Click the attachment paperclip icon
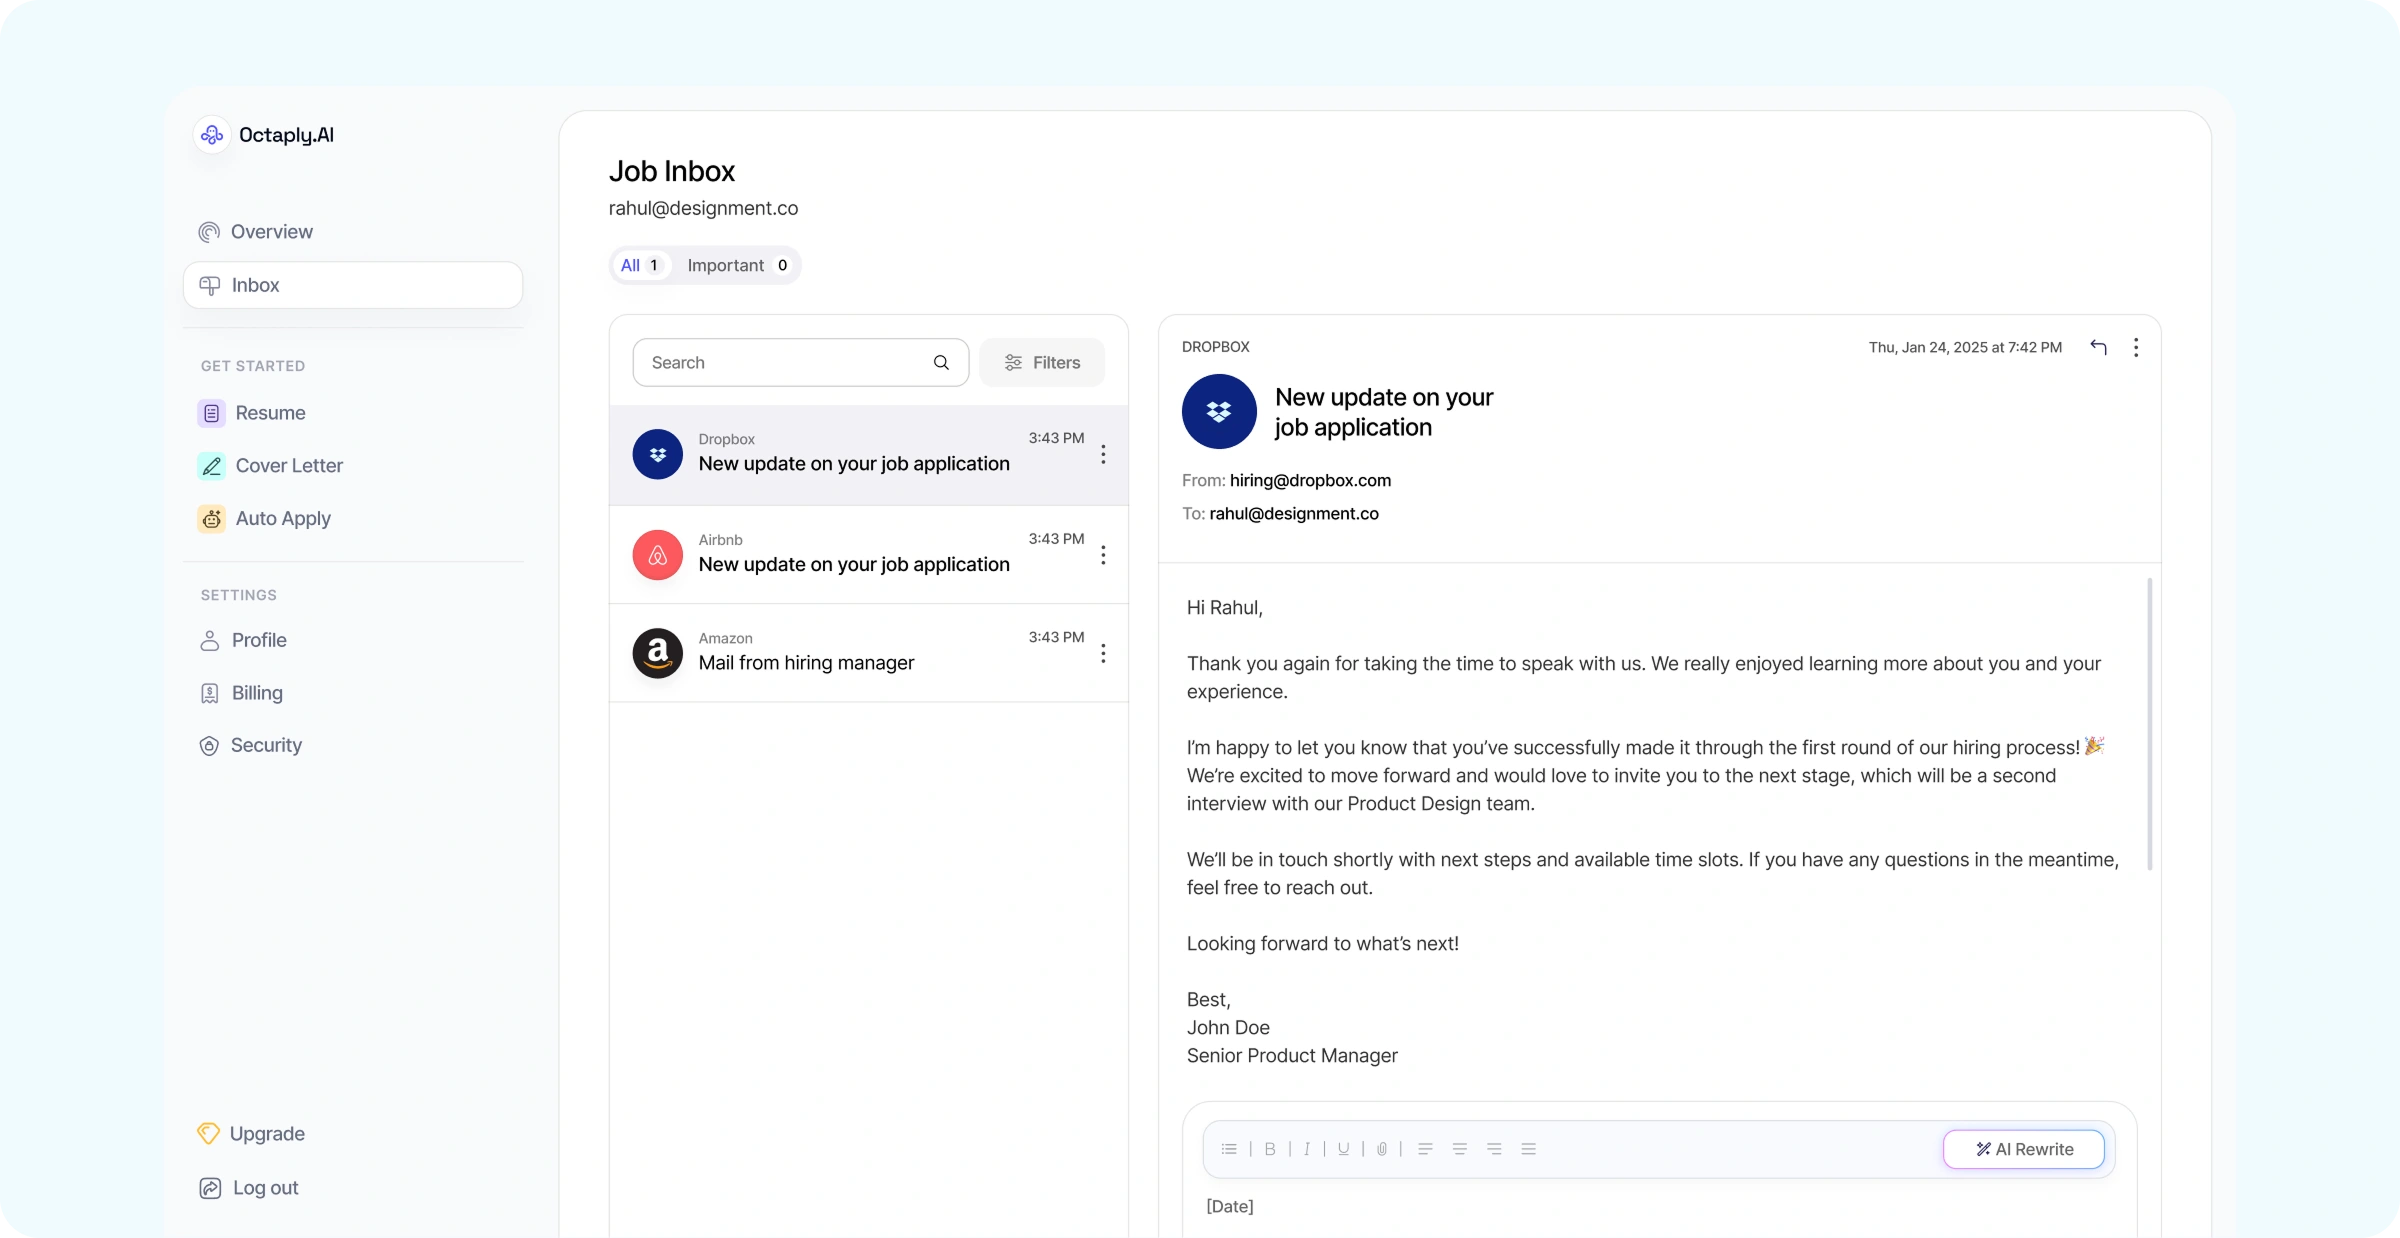The width and height of the screenshot is (2400, 1238). pyautogui.click(x=1382, y=1149)
